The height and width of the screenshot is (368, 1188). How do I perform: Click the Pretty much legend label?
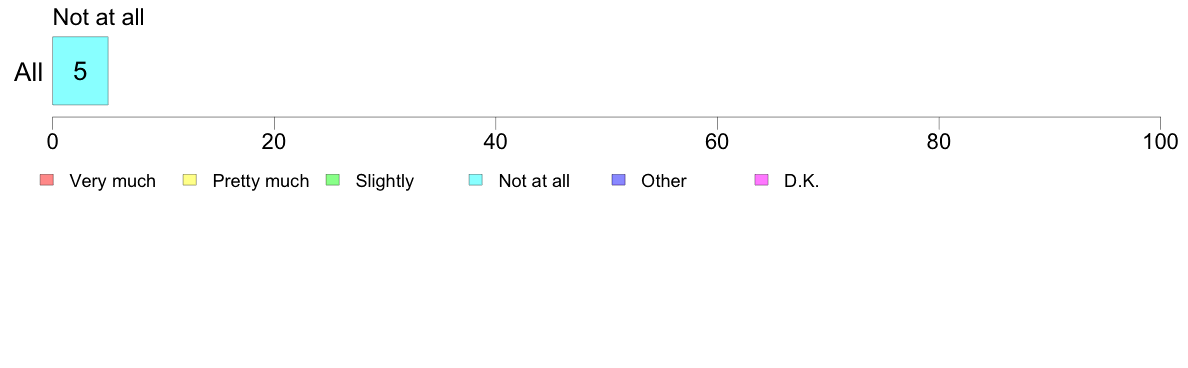pyautogui.click(x=261, y=181)
